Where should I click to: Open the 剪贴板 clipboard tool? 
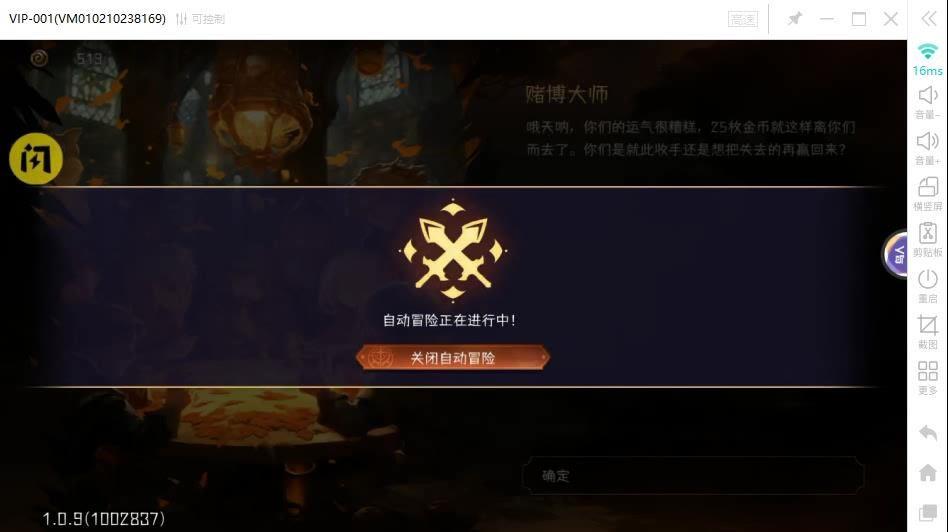coord(927,240)
